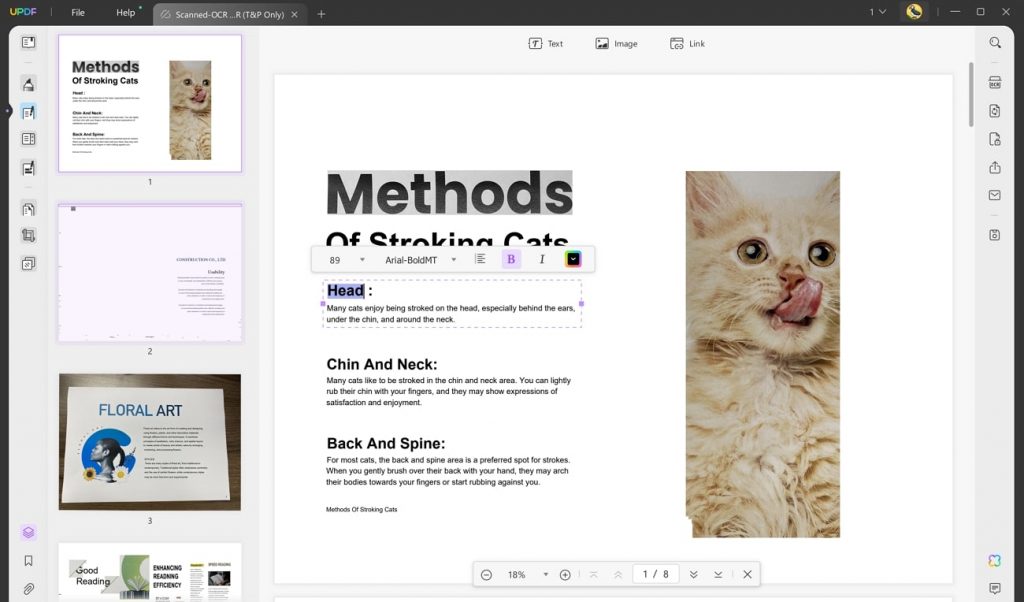The width and height of the screenshot is (1024, 602).
Task: Zoom in using the plus button
Action: point(565,574)
